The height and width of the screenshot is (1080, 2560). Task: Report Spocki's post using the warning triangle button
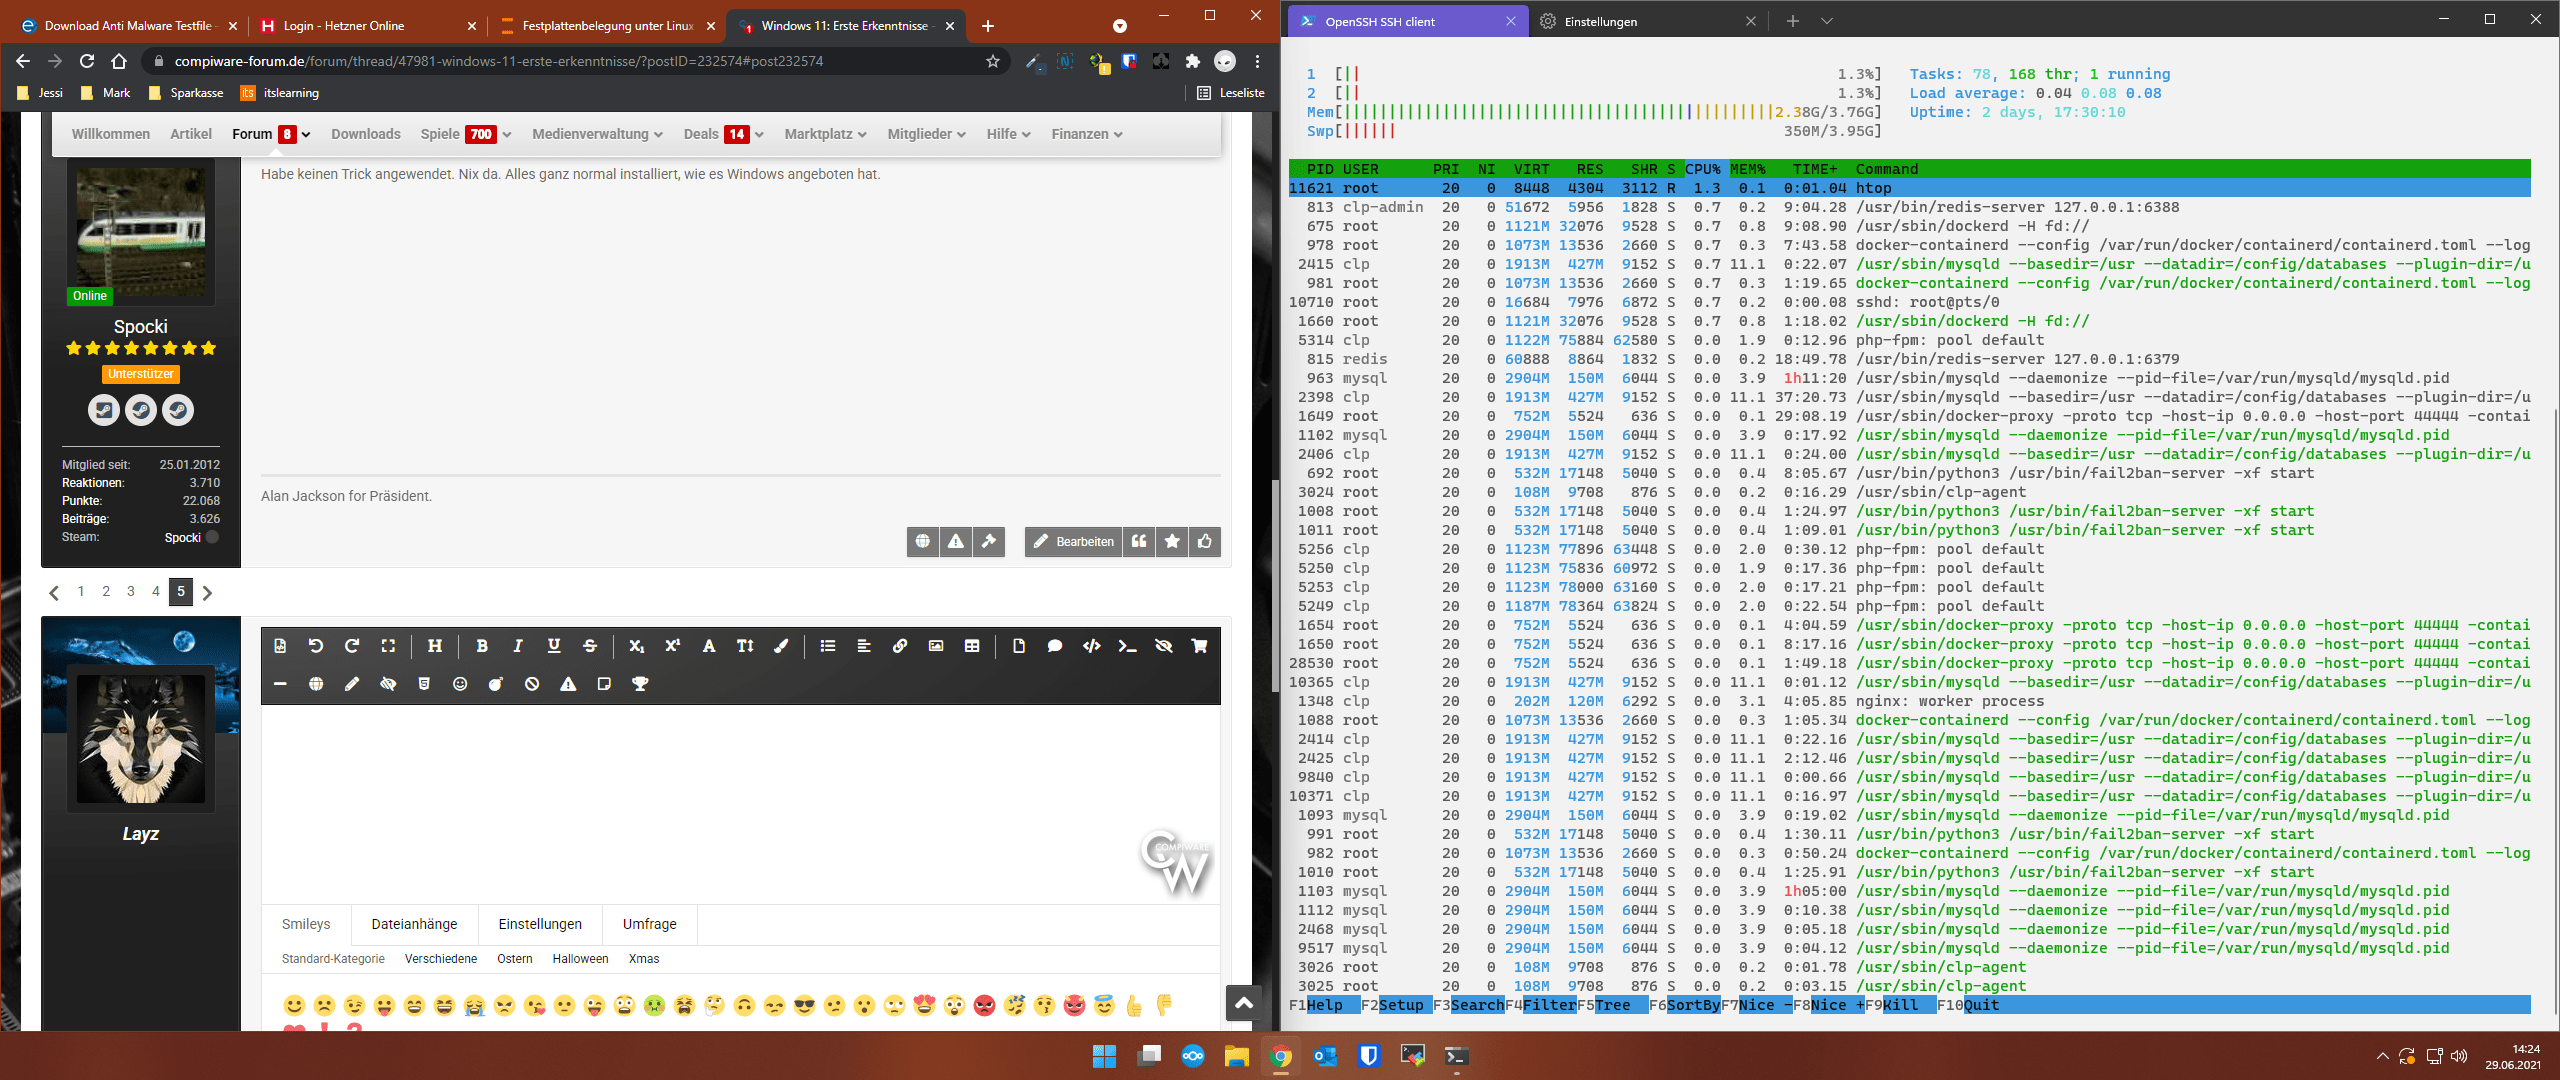pyautogui.click(x=956, y=541)
